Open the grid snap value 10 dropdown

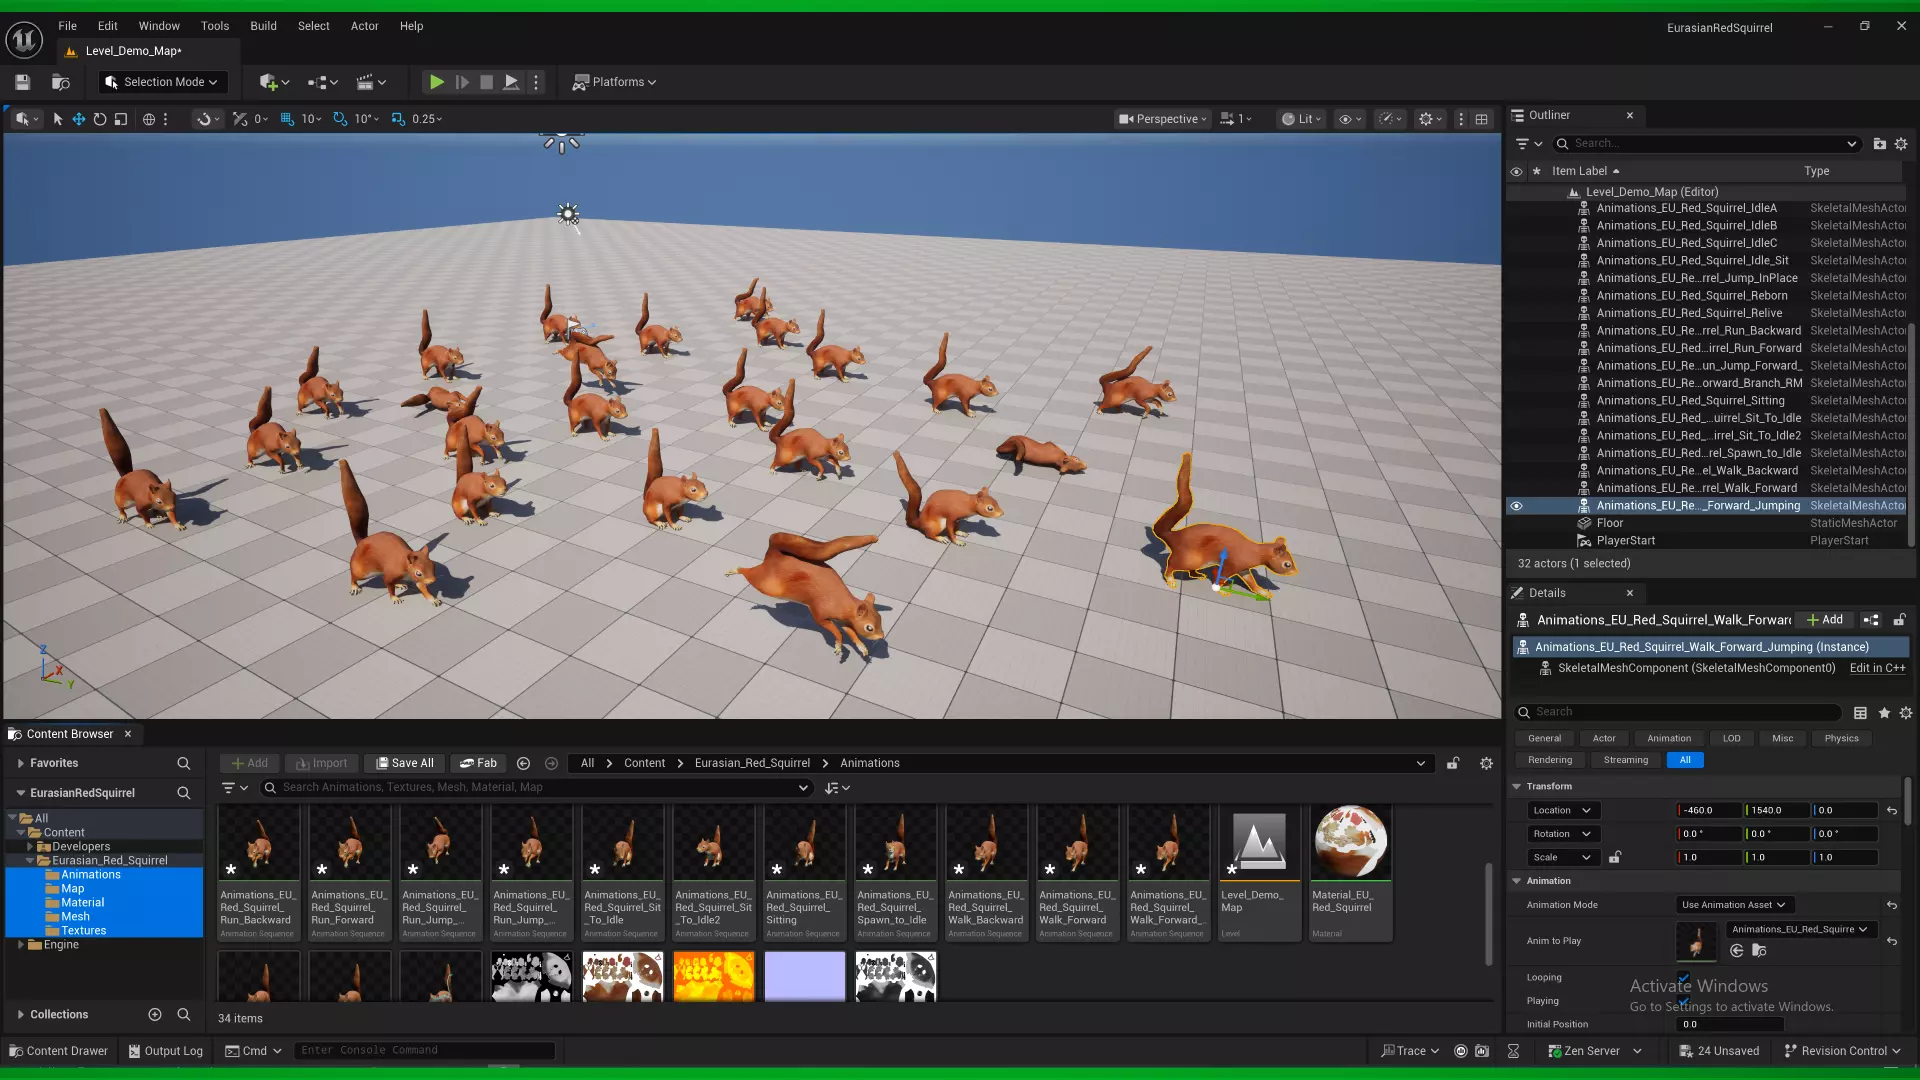click(311, 119)
